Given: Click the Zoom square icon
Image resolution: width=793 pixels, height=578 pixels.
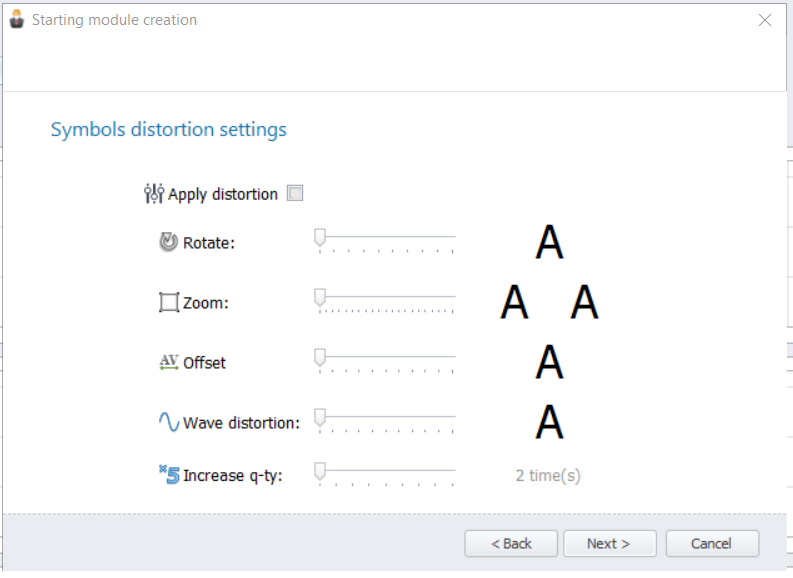Looking at the screenshot, I should pos(168,302).
